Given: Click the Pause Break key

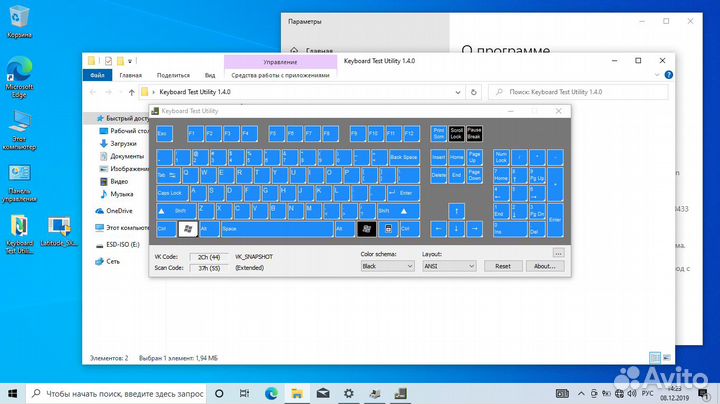Looking at the screenshot, I should (x=474, y=134).
